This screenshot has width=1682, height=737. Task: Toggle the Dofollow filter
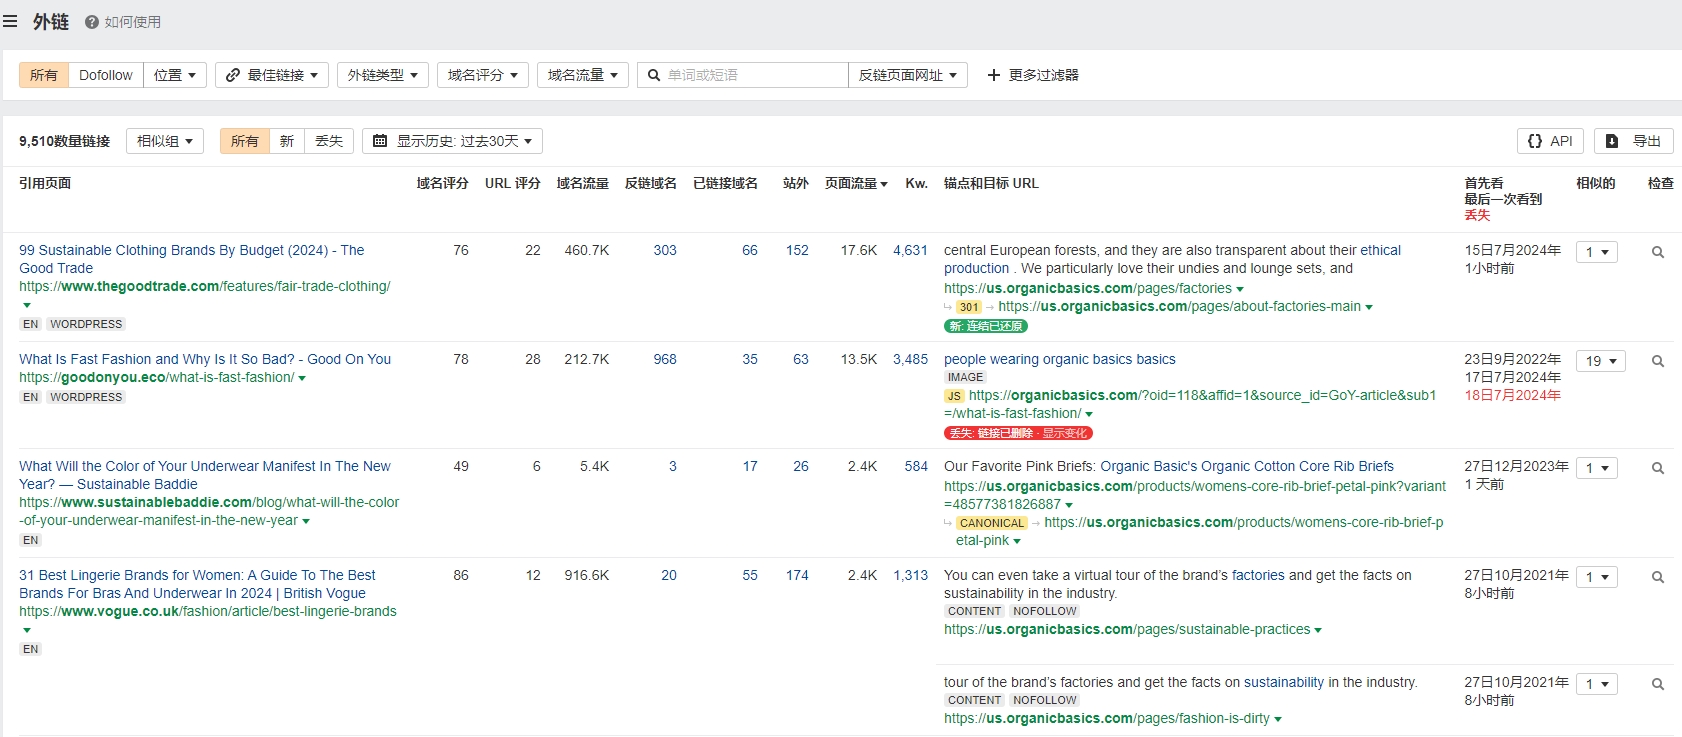(x=106, y=75)
